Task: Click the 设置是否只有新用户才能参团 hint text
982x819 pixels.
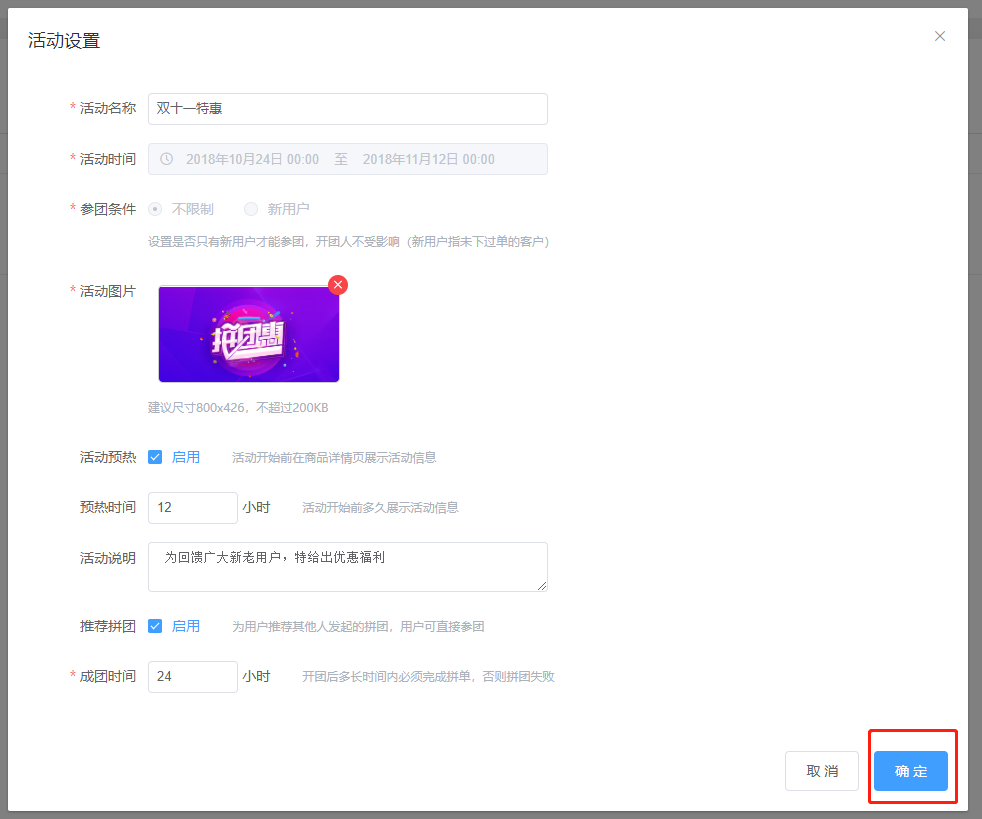Action: pos(348,242)
